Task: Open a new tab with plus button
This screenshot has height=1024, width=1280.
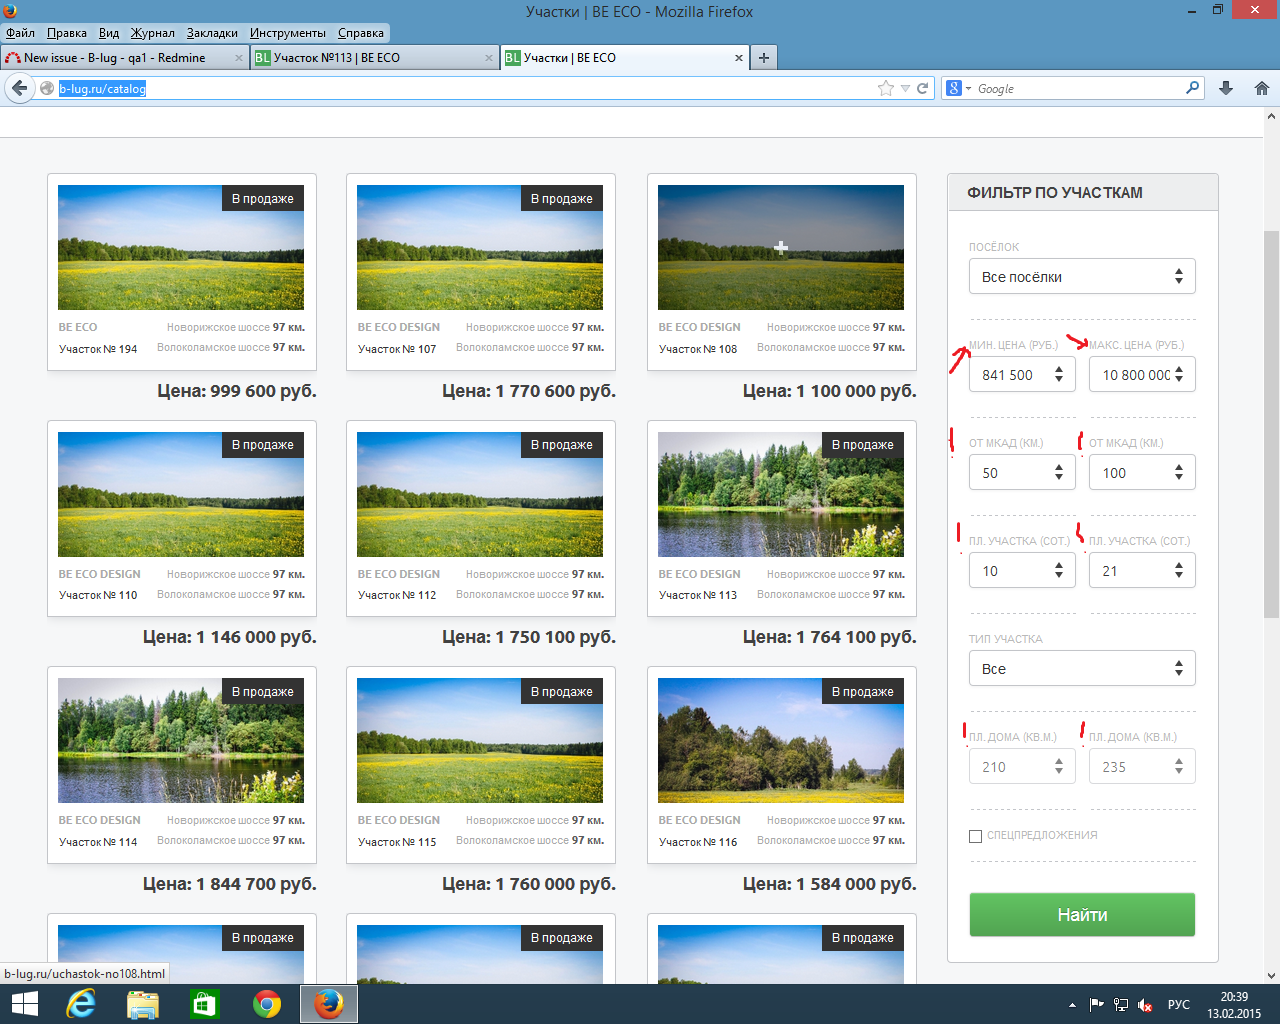Action: [764, 58]
